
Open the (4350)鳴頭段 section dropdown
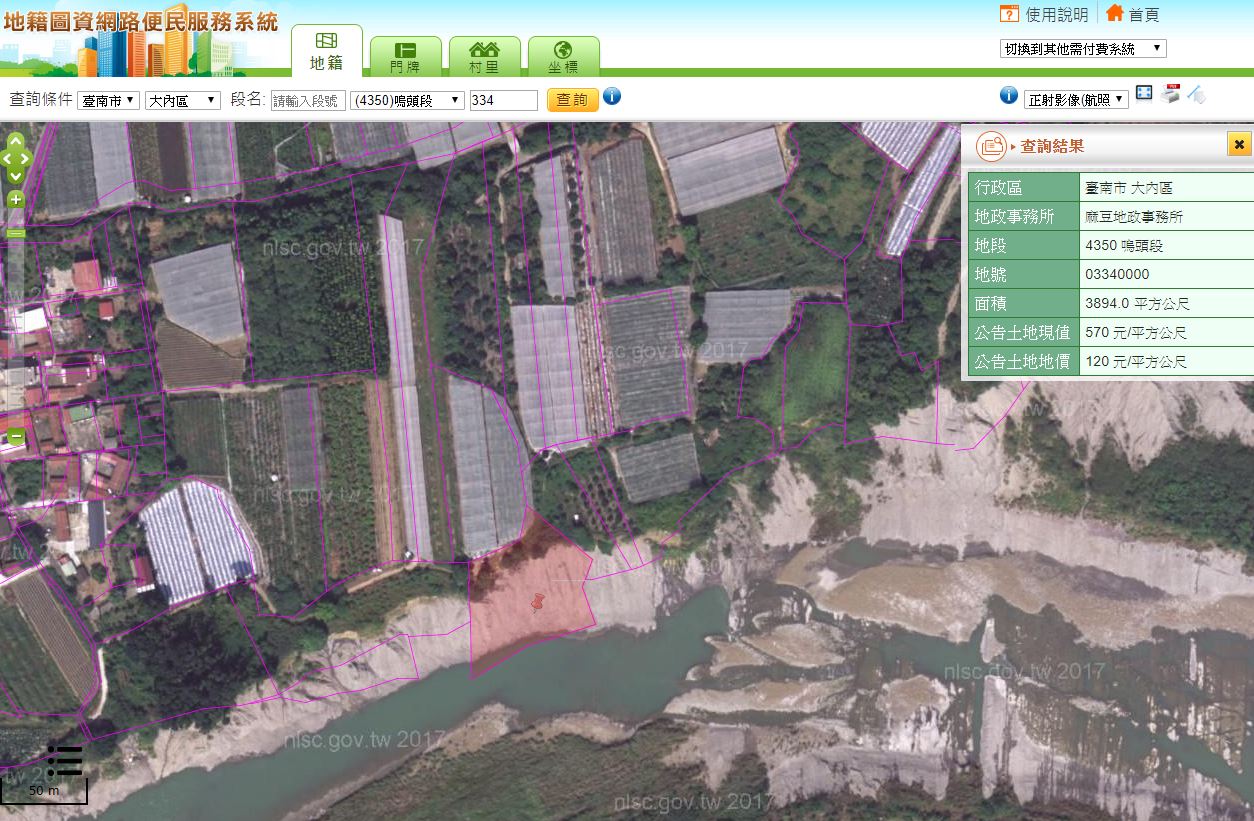[408, 100]
